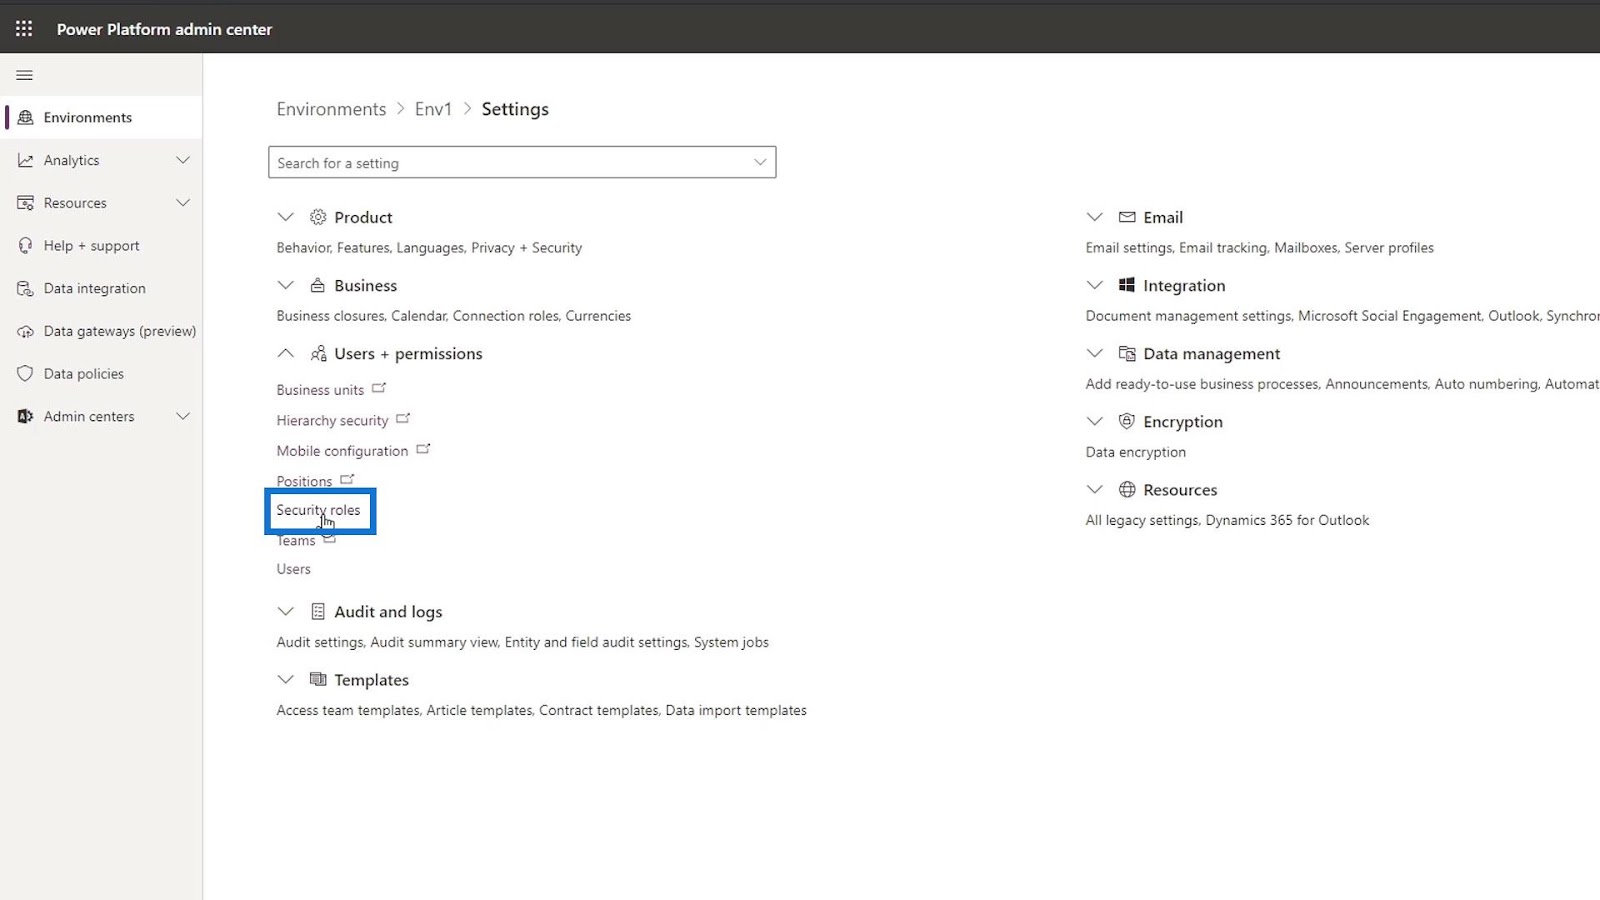Open the Hierarchy security link

(332, 421)
